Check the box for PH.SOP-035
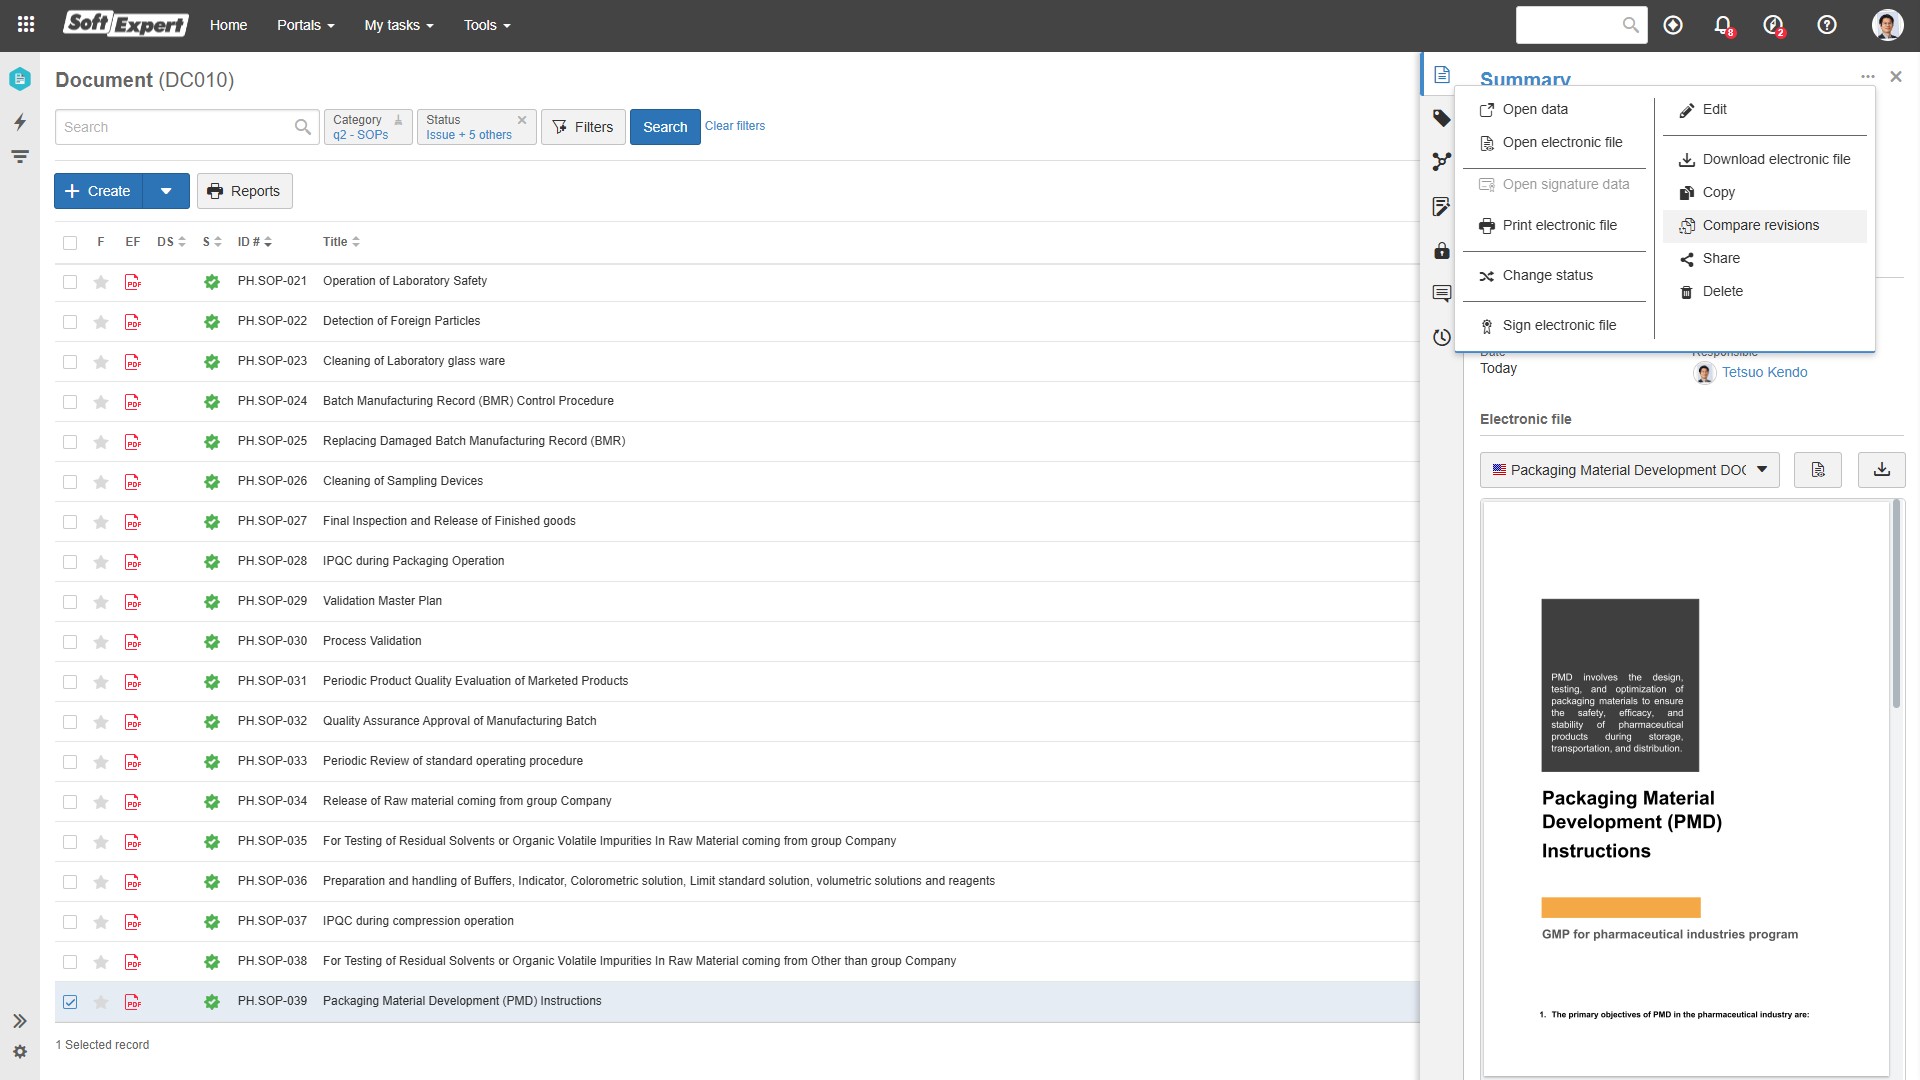 pyautogui.click(x=70, y=842)
